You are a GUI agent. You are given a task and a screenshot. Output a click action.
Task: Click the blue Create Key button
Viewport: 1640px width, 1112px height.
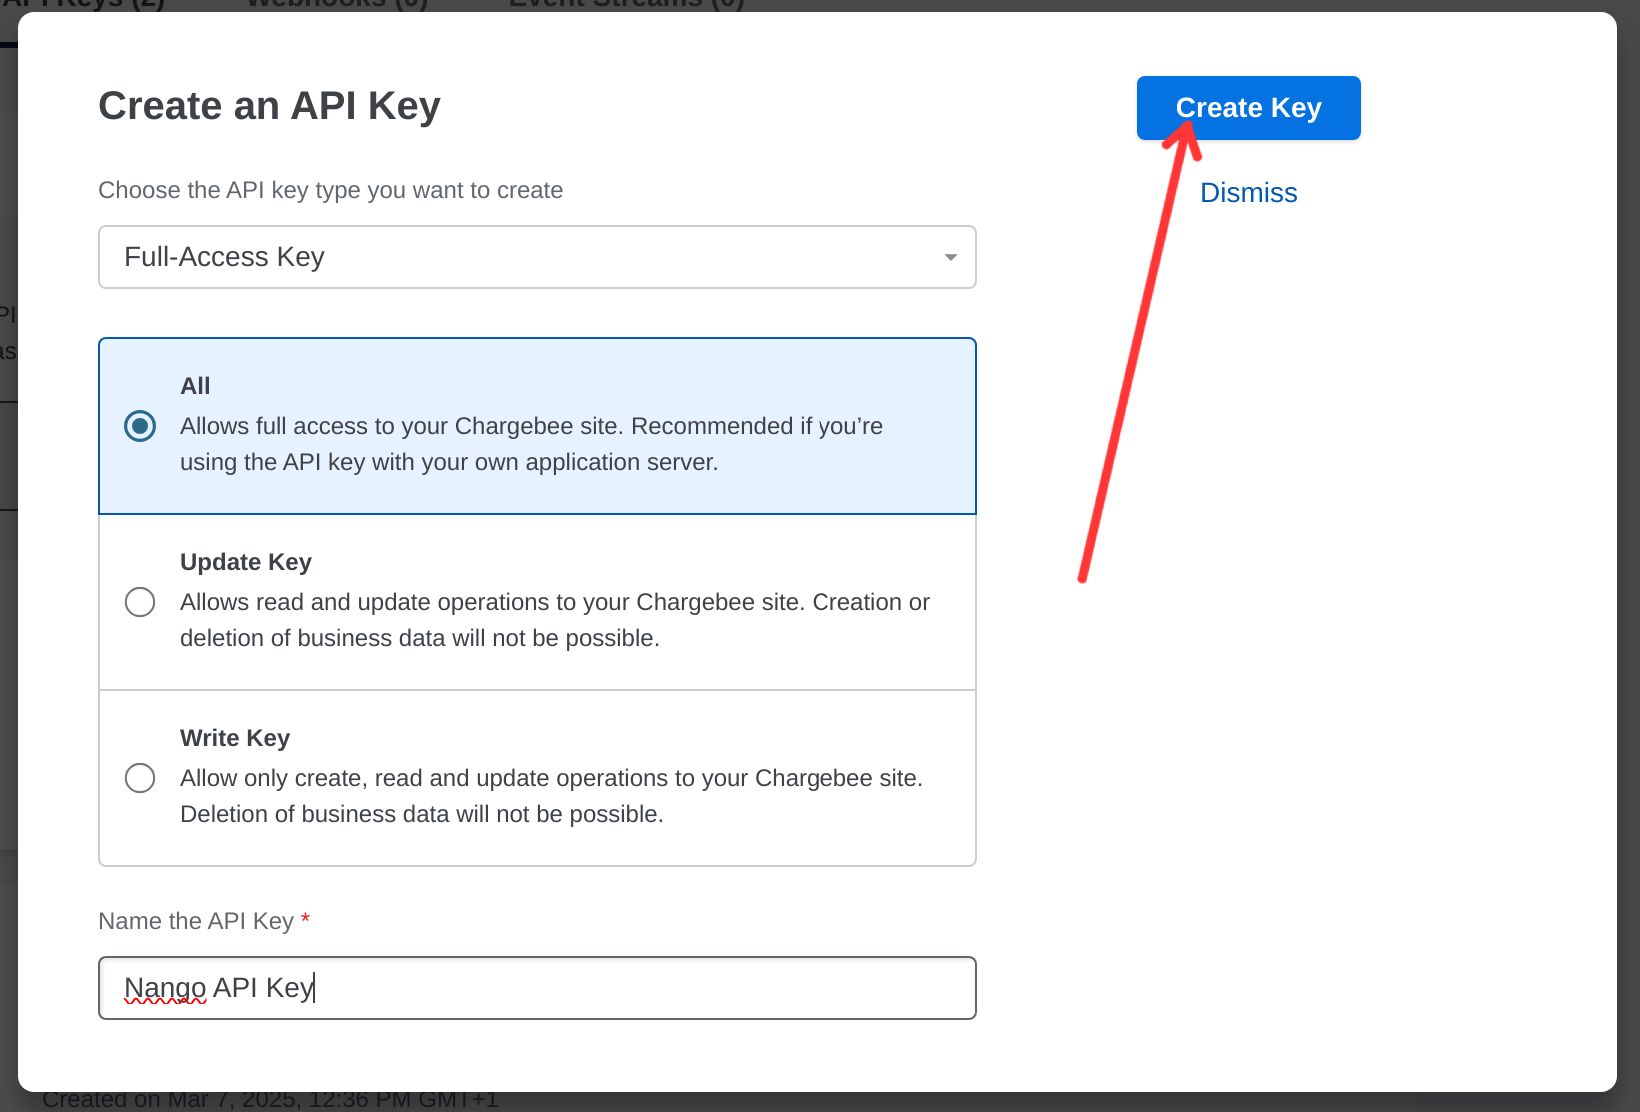(1248, 108)
